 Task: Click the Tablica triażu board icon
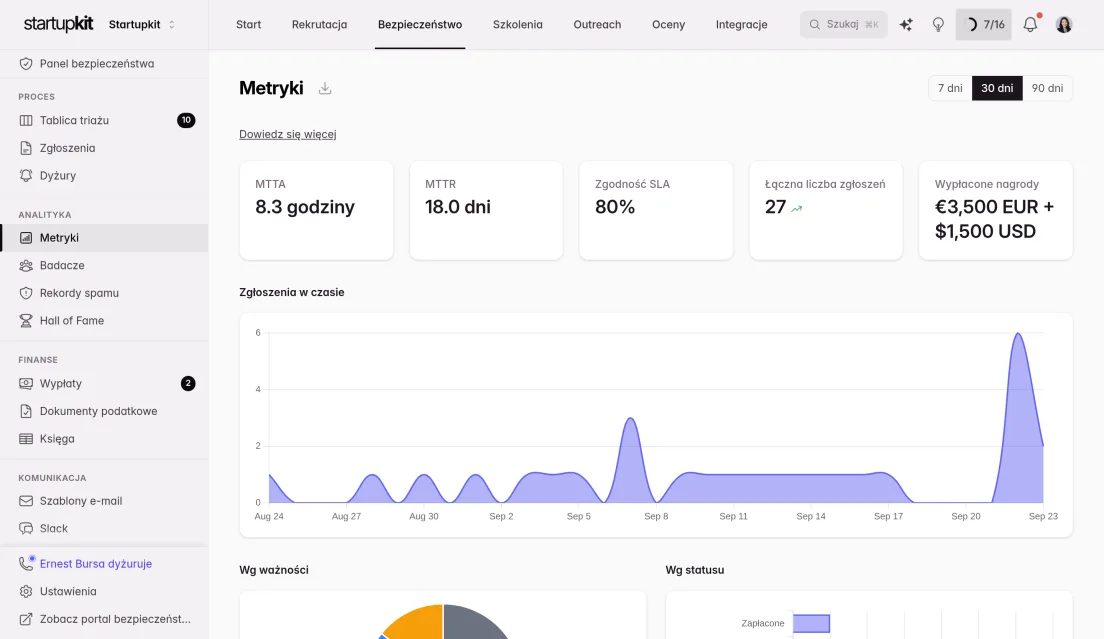[x=26, y=120]
